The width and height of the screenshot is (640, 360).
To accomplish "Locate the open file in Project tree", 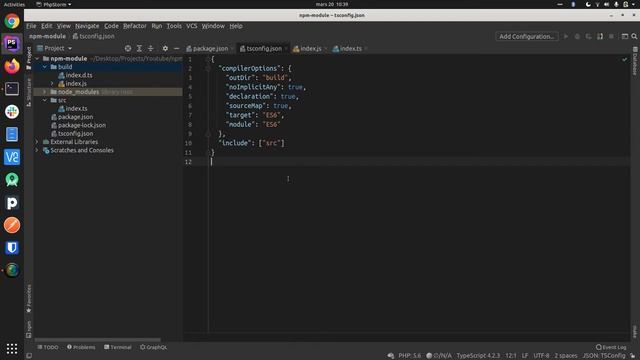I will coord(128,48).
